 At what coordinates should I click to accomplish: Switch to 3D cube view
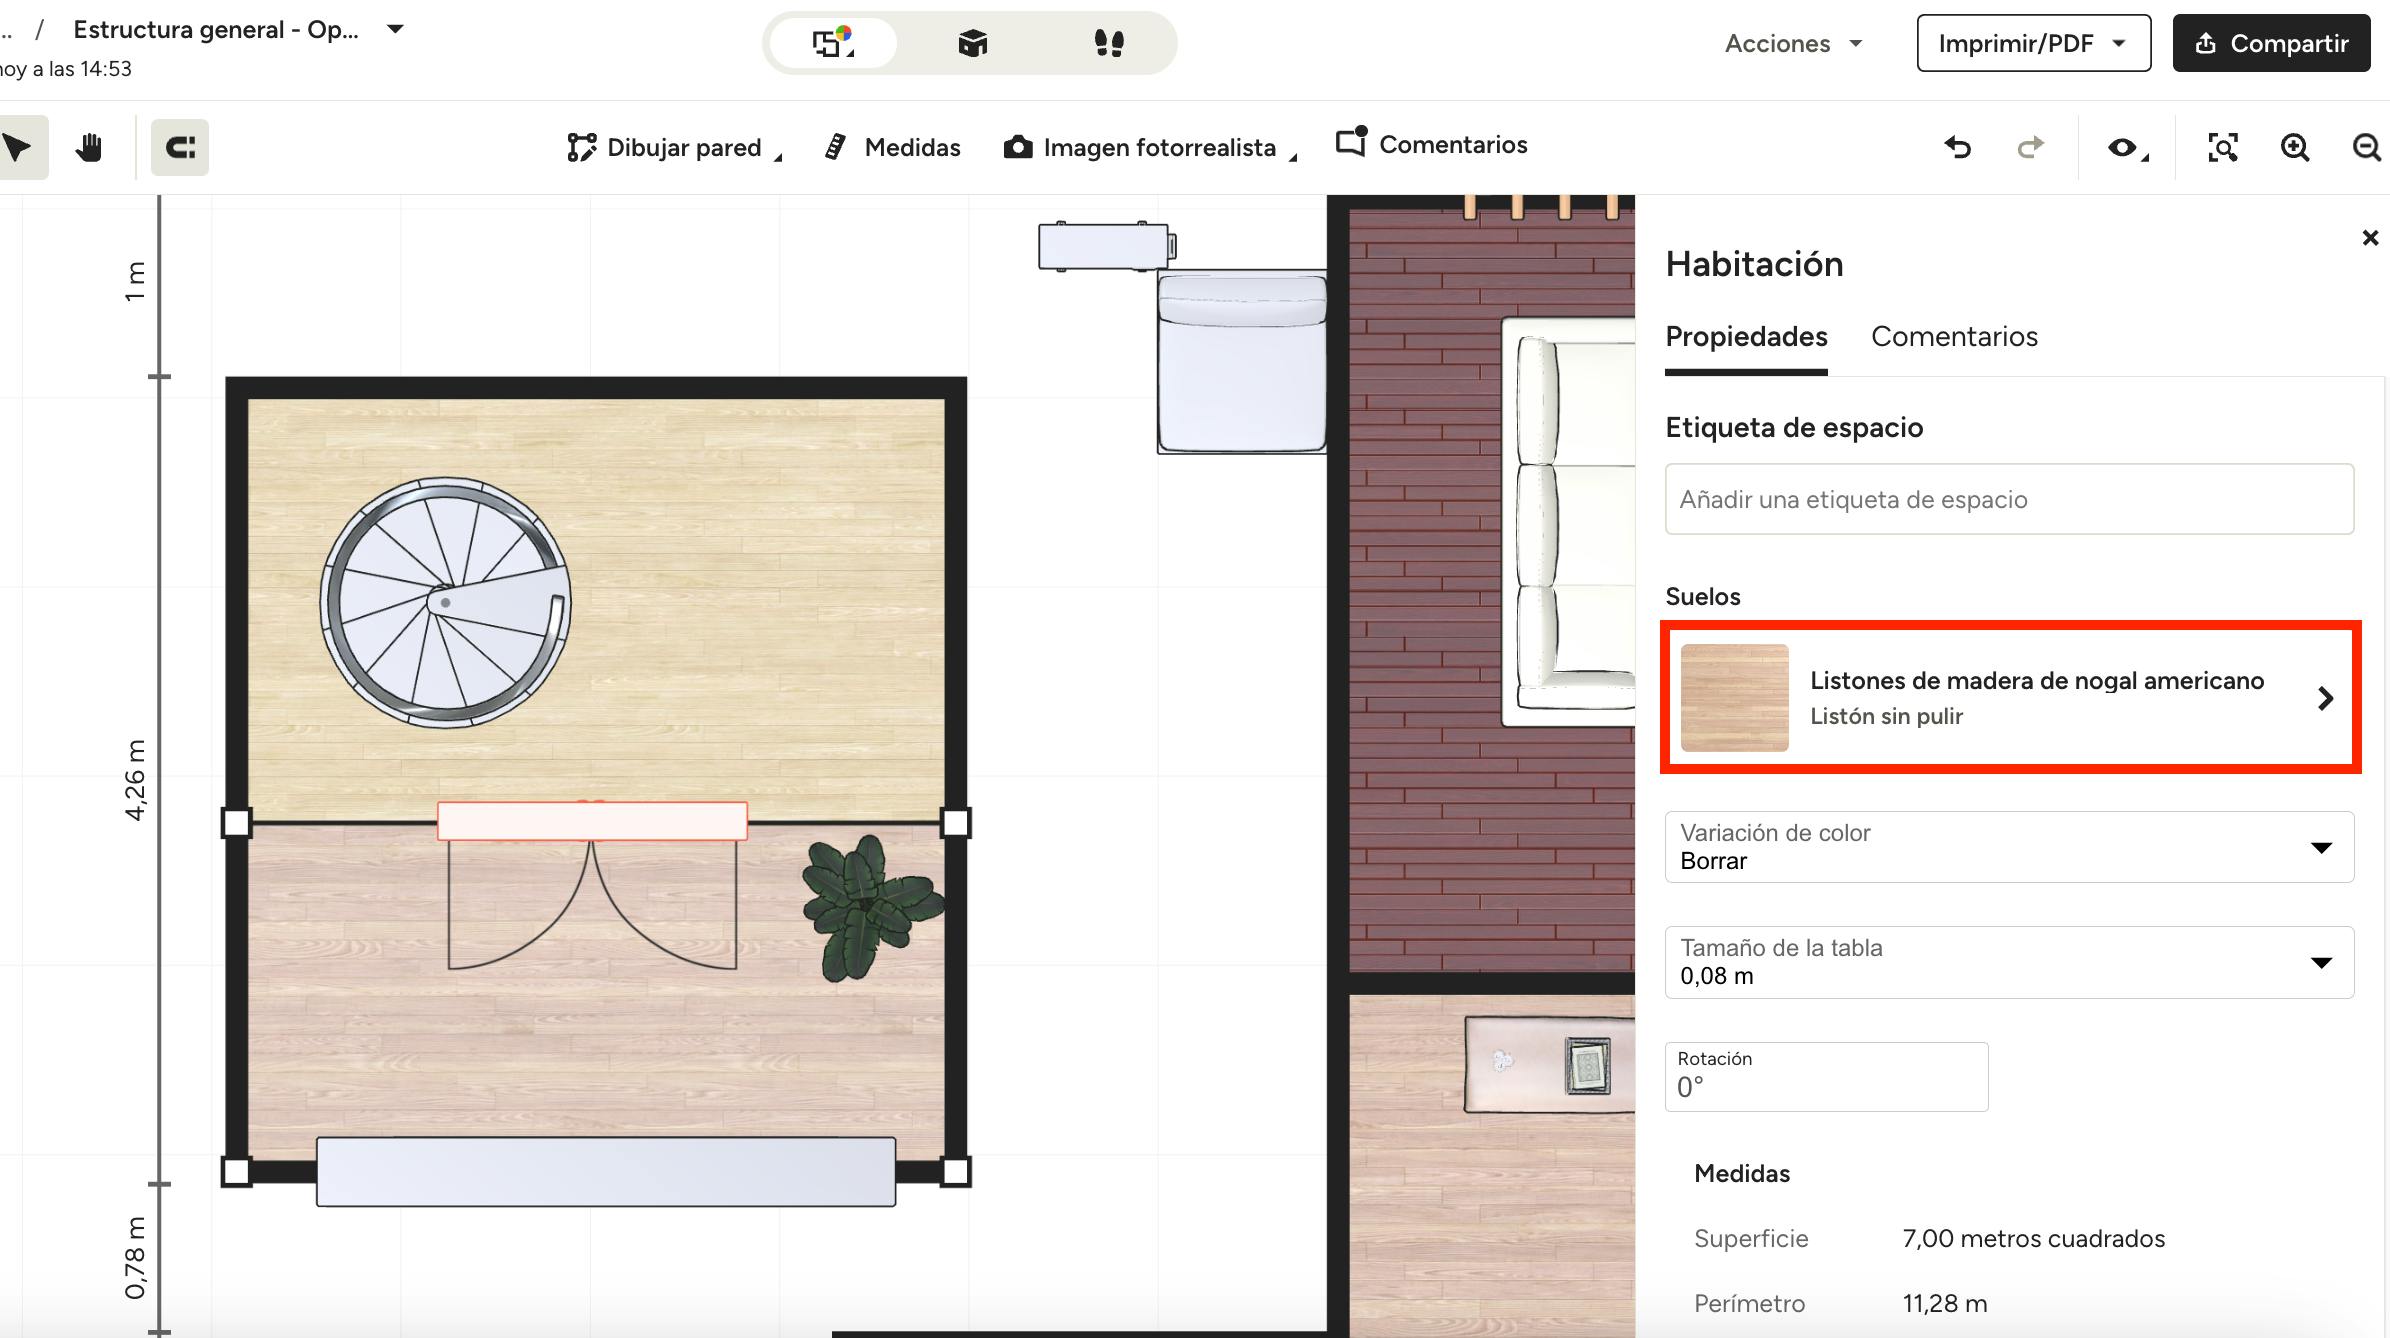[x=972, y=43]
